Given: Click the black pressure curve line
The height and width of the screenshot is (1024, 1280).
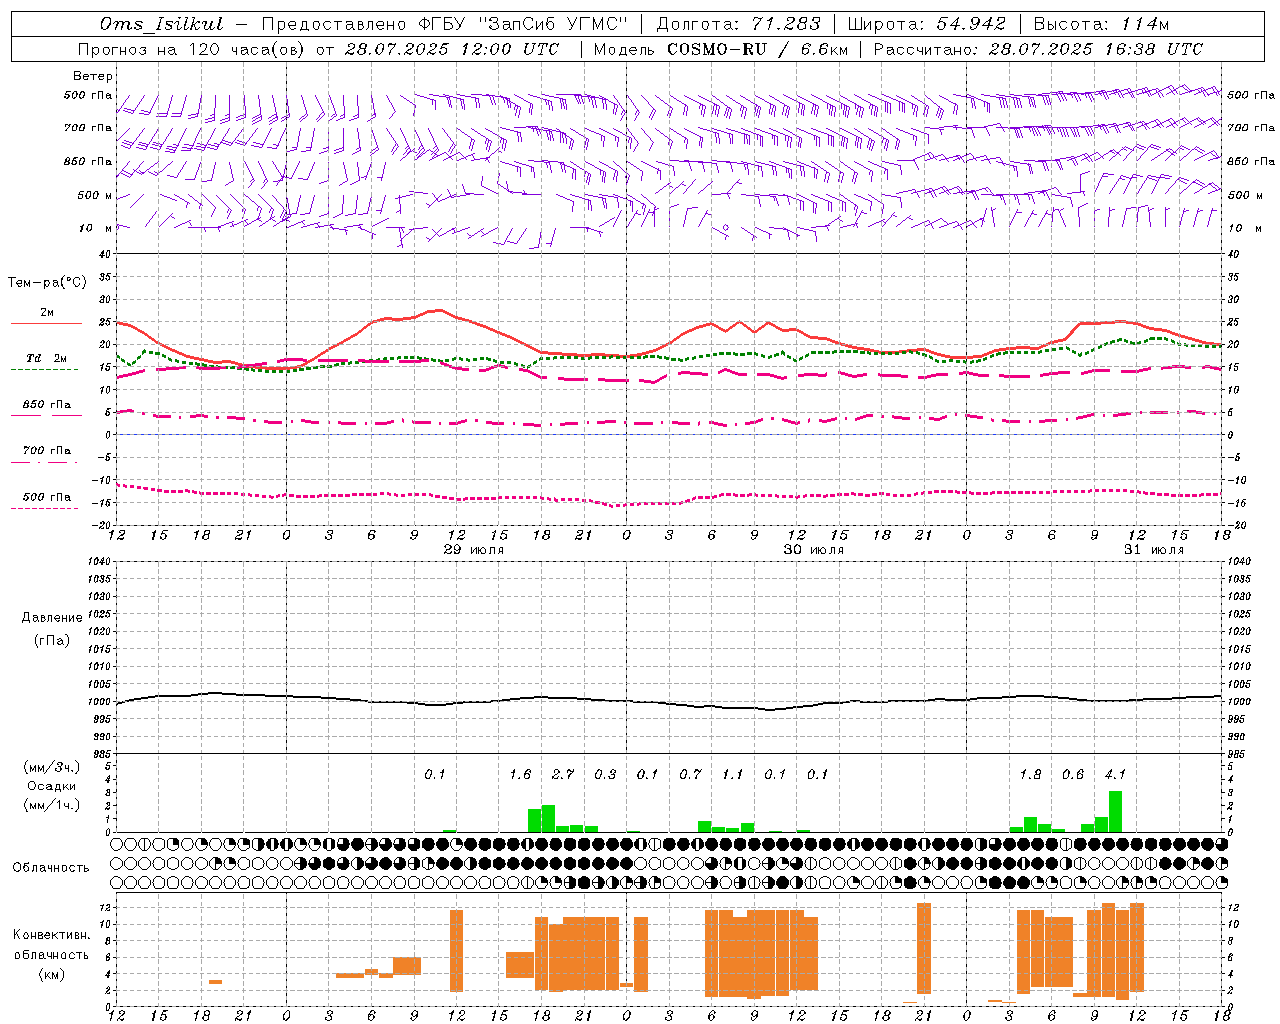Looking at the screenshot, I should click(669, 703).
